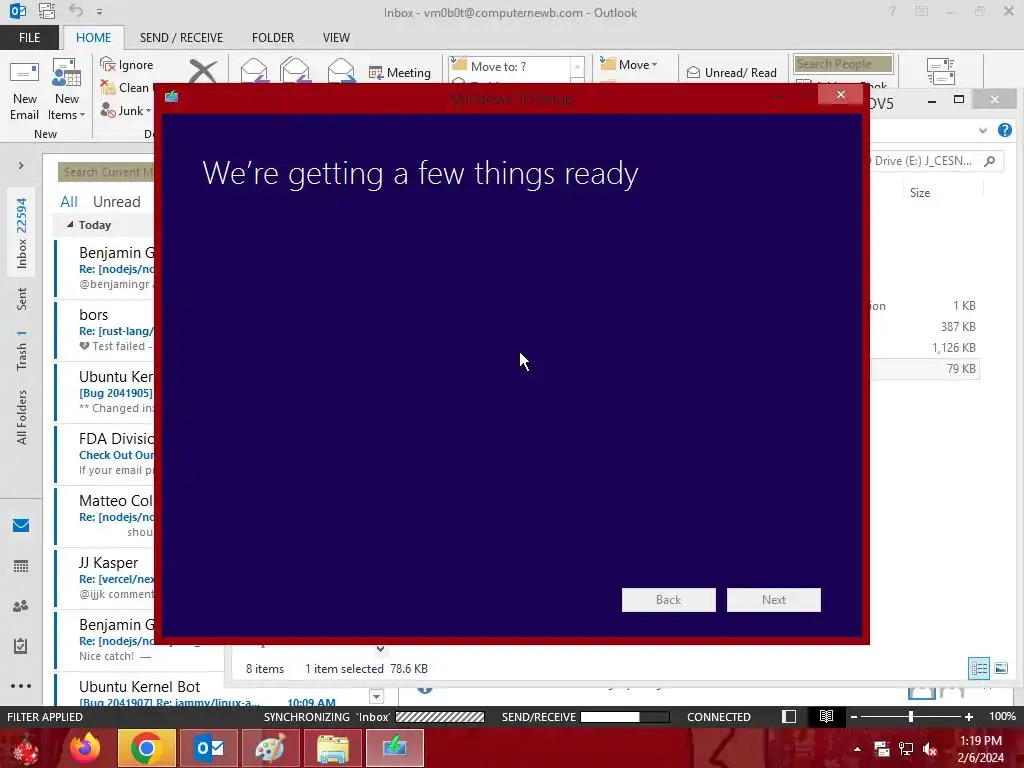
Task: Open Google Chrome from the taskbar
Action: [146, 748]
